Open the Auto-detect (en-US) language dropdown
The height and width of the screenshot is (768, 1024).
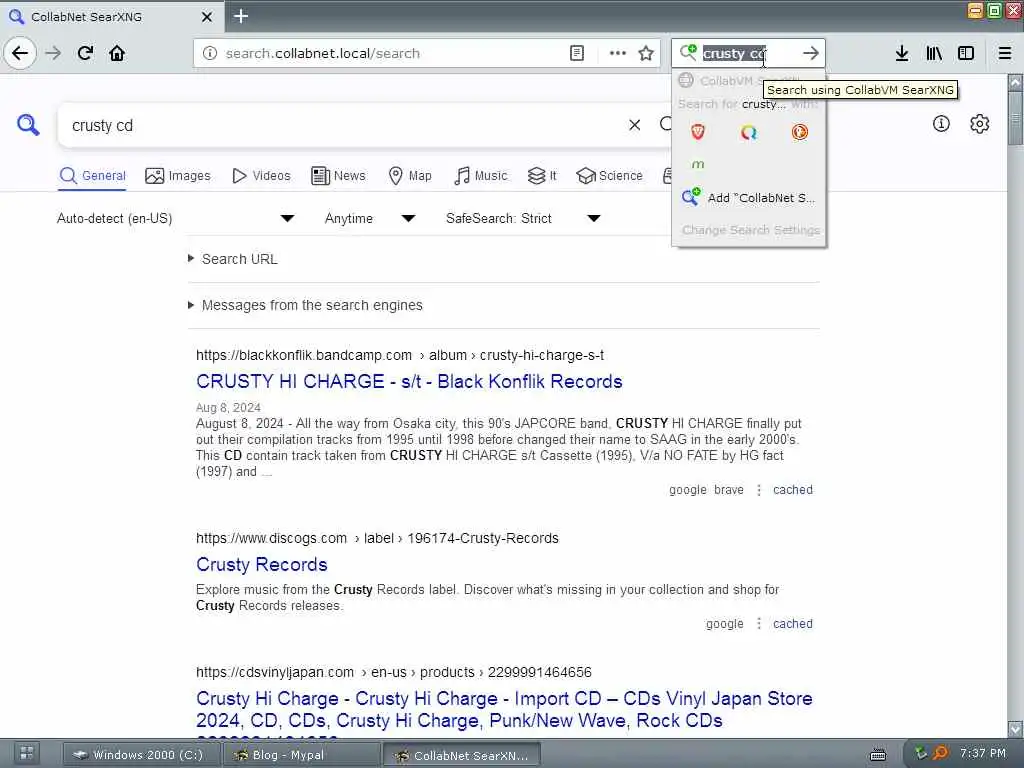click(176, 218)
